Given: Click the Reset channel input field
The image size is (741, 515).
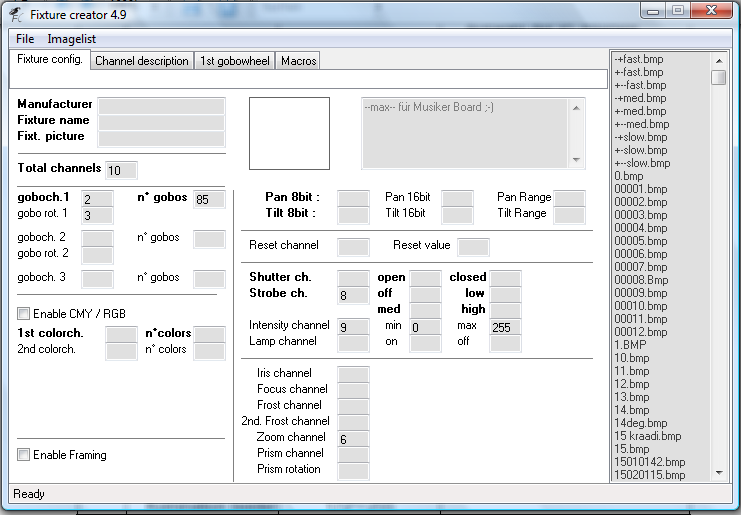Looking at the screenshot, I should point(353,247).
